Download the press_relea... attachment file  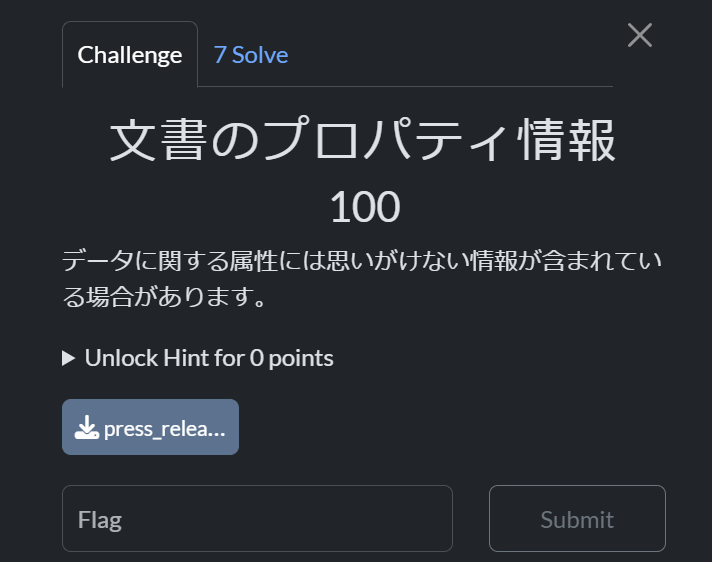click(x=150, y=427)
